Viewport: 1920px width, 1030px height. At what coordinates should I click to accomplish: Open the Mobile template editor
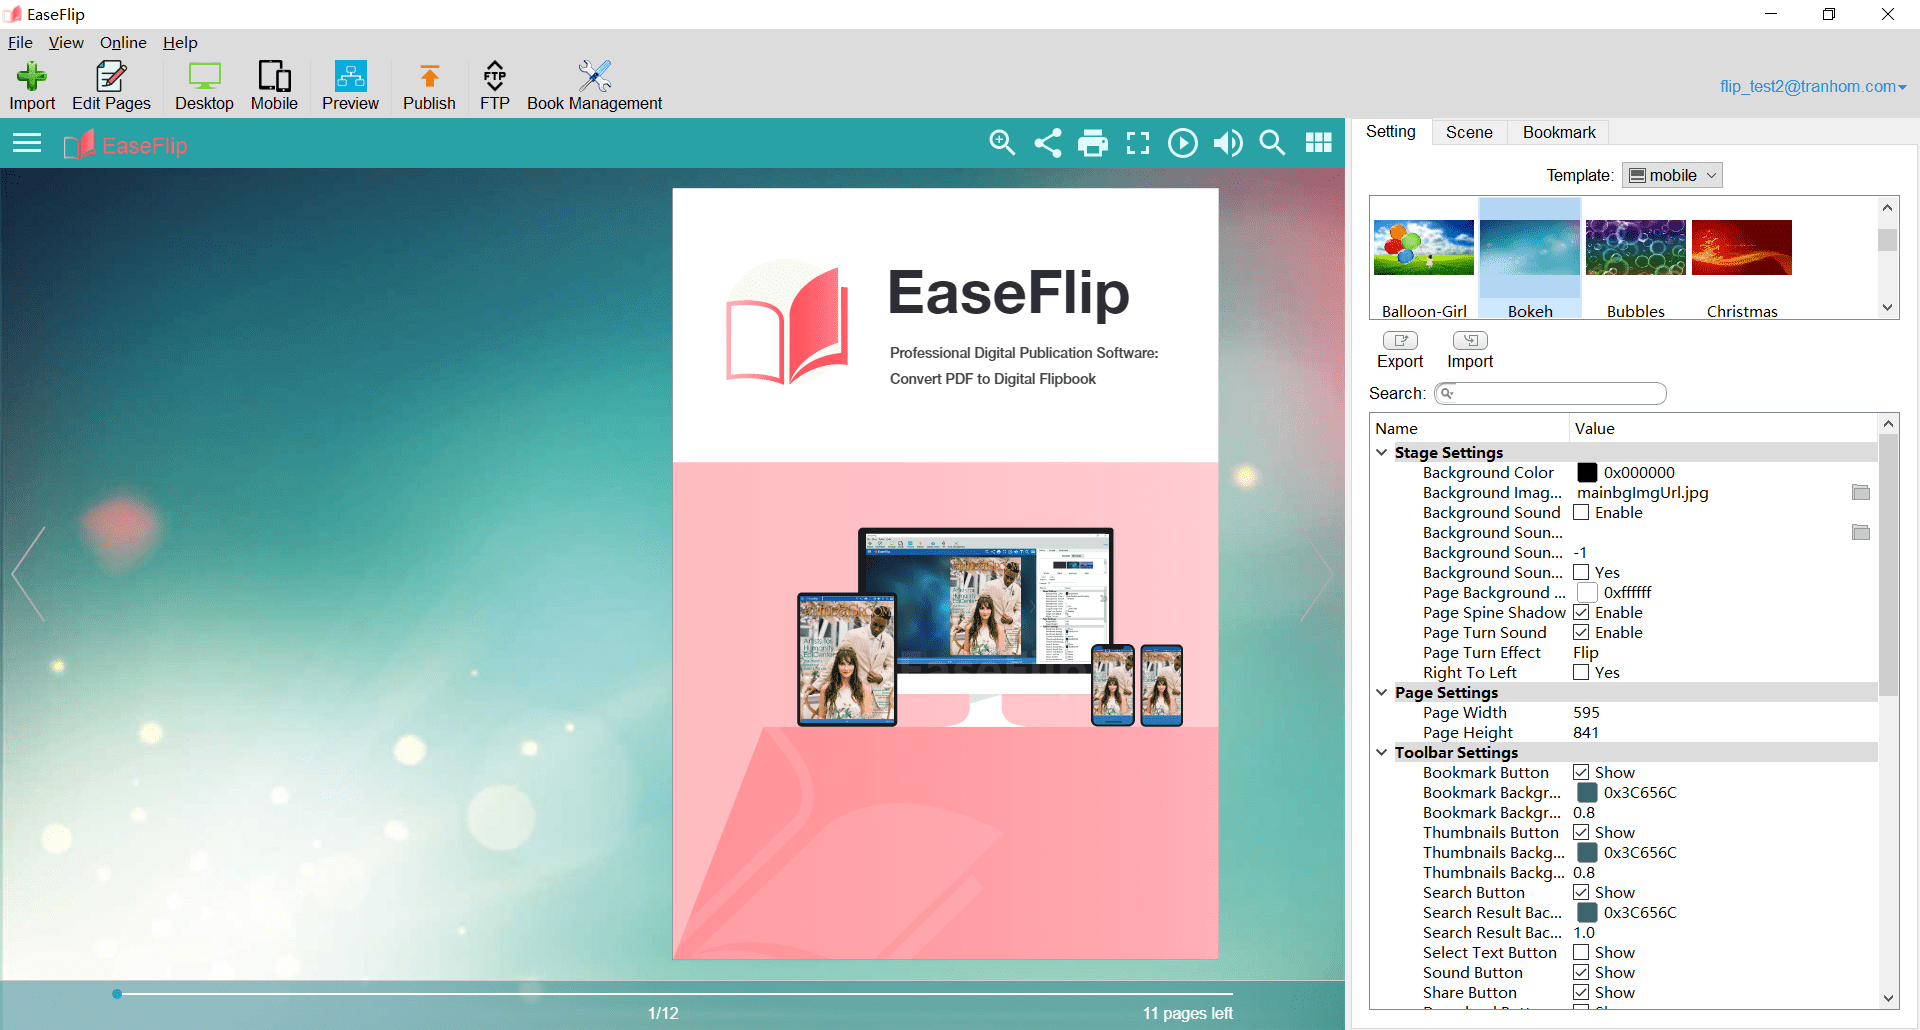click(x=274, y=85)
